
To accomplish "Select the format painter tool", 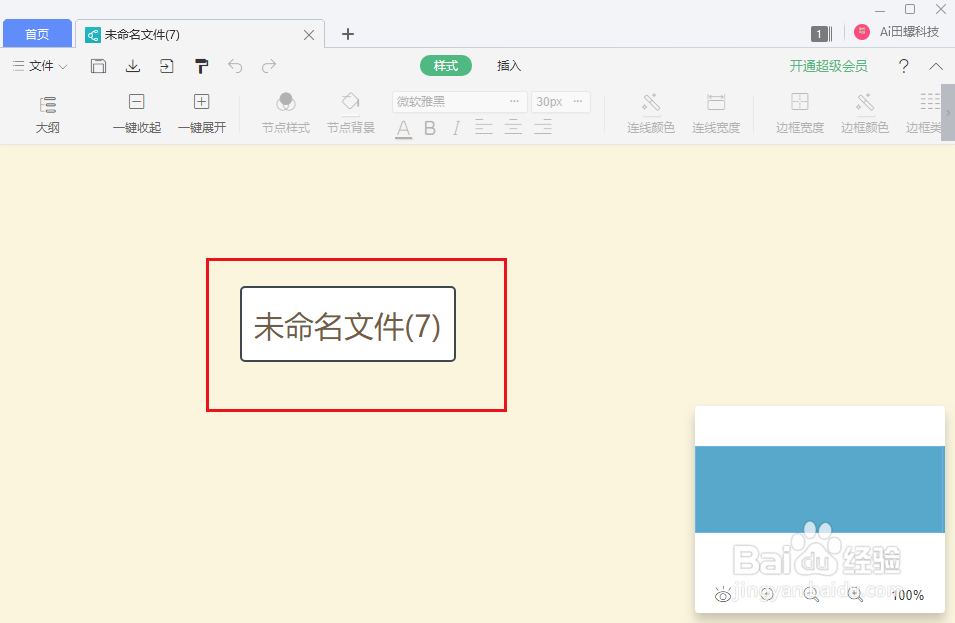I will click(x=201, y=66).
